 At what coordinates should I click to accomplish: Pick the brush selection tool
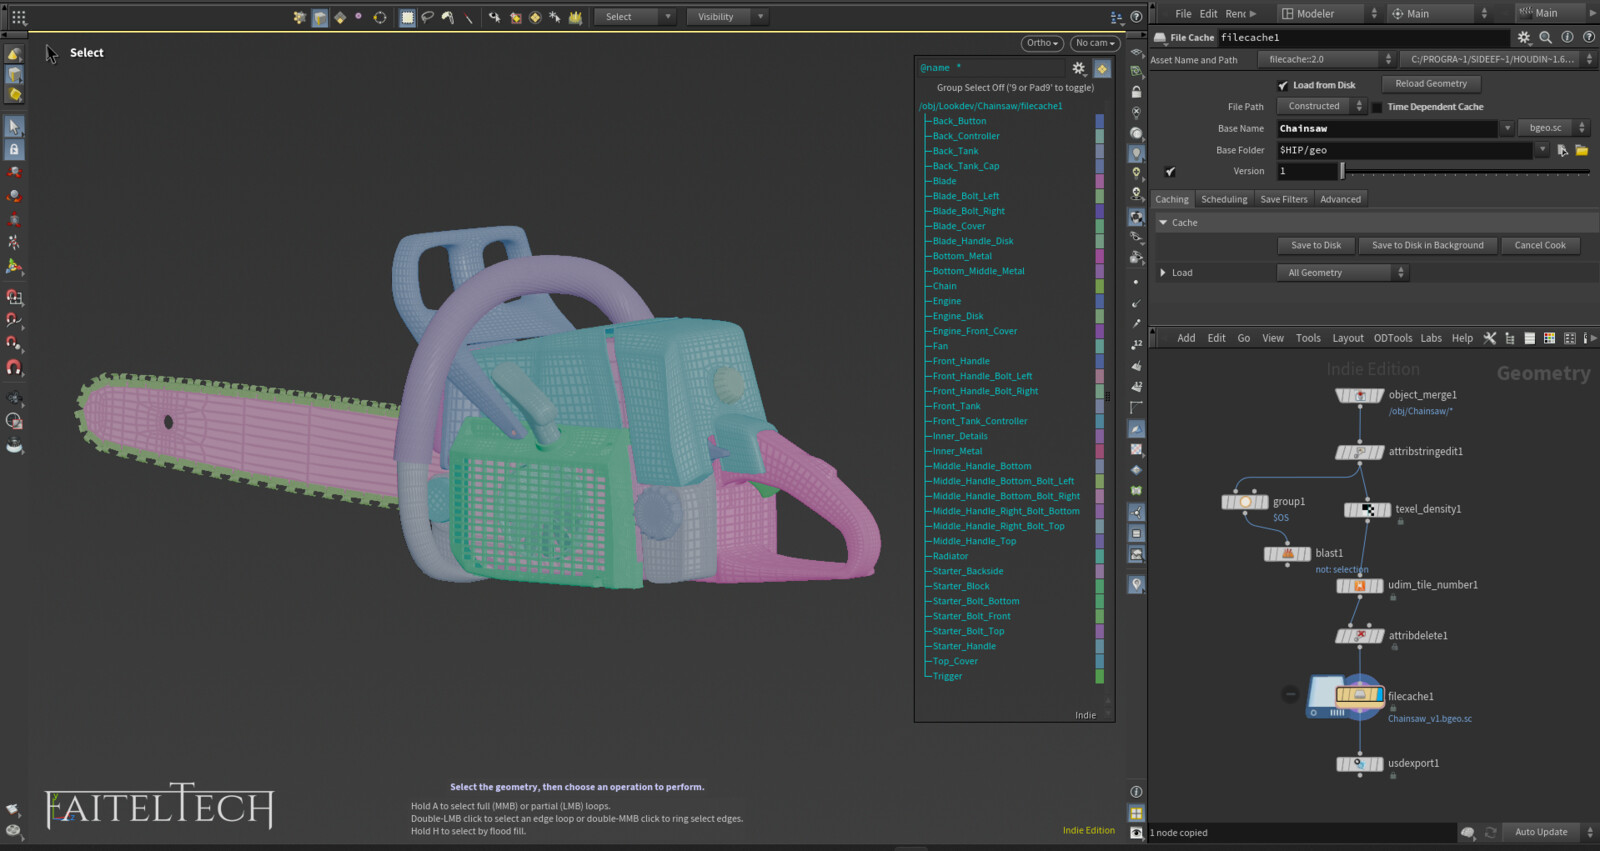coord(448,17)
